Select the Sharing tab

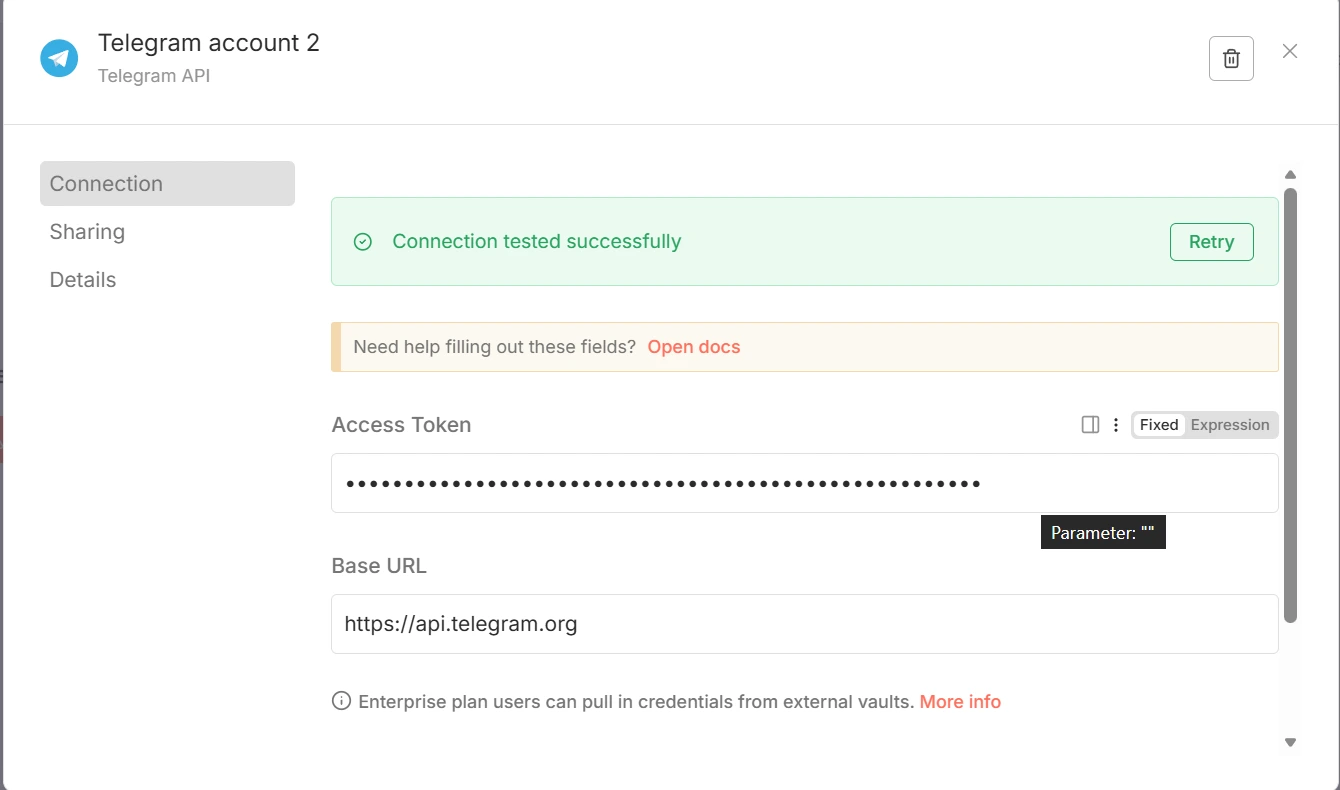tap(87, 231)
